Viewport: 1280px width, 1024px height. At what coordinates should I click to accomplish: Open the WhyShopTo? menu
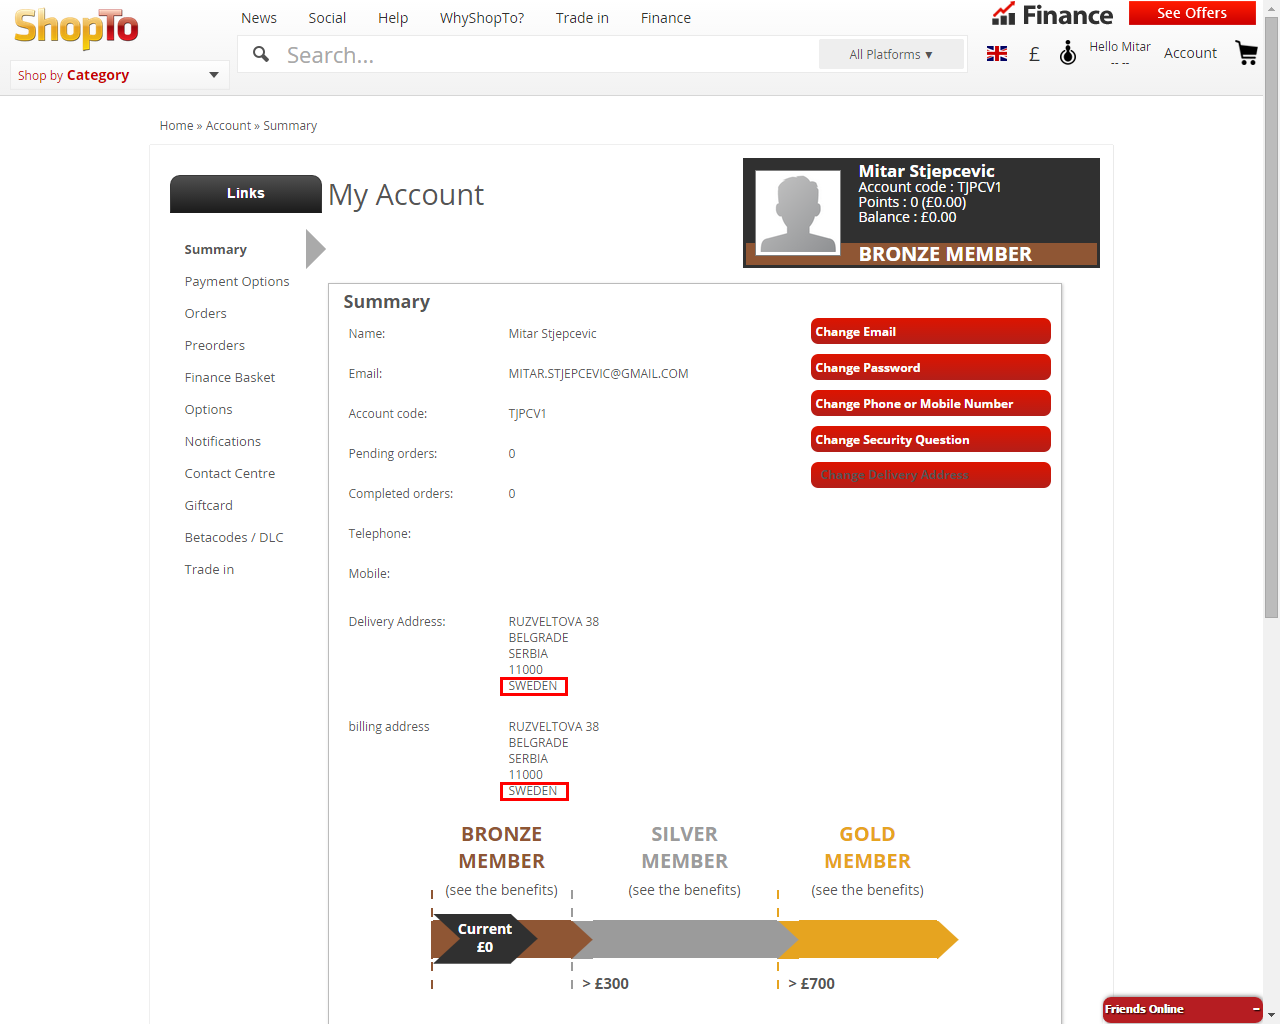[x=482, y=18]
